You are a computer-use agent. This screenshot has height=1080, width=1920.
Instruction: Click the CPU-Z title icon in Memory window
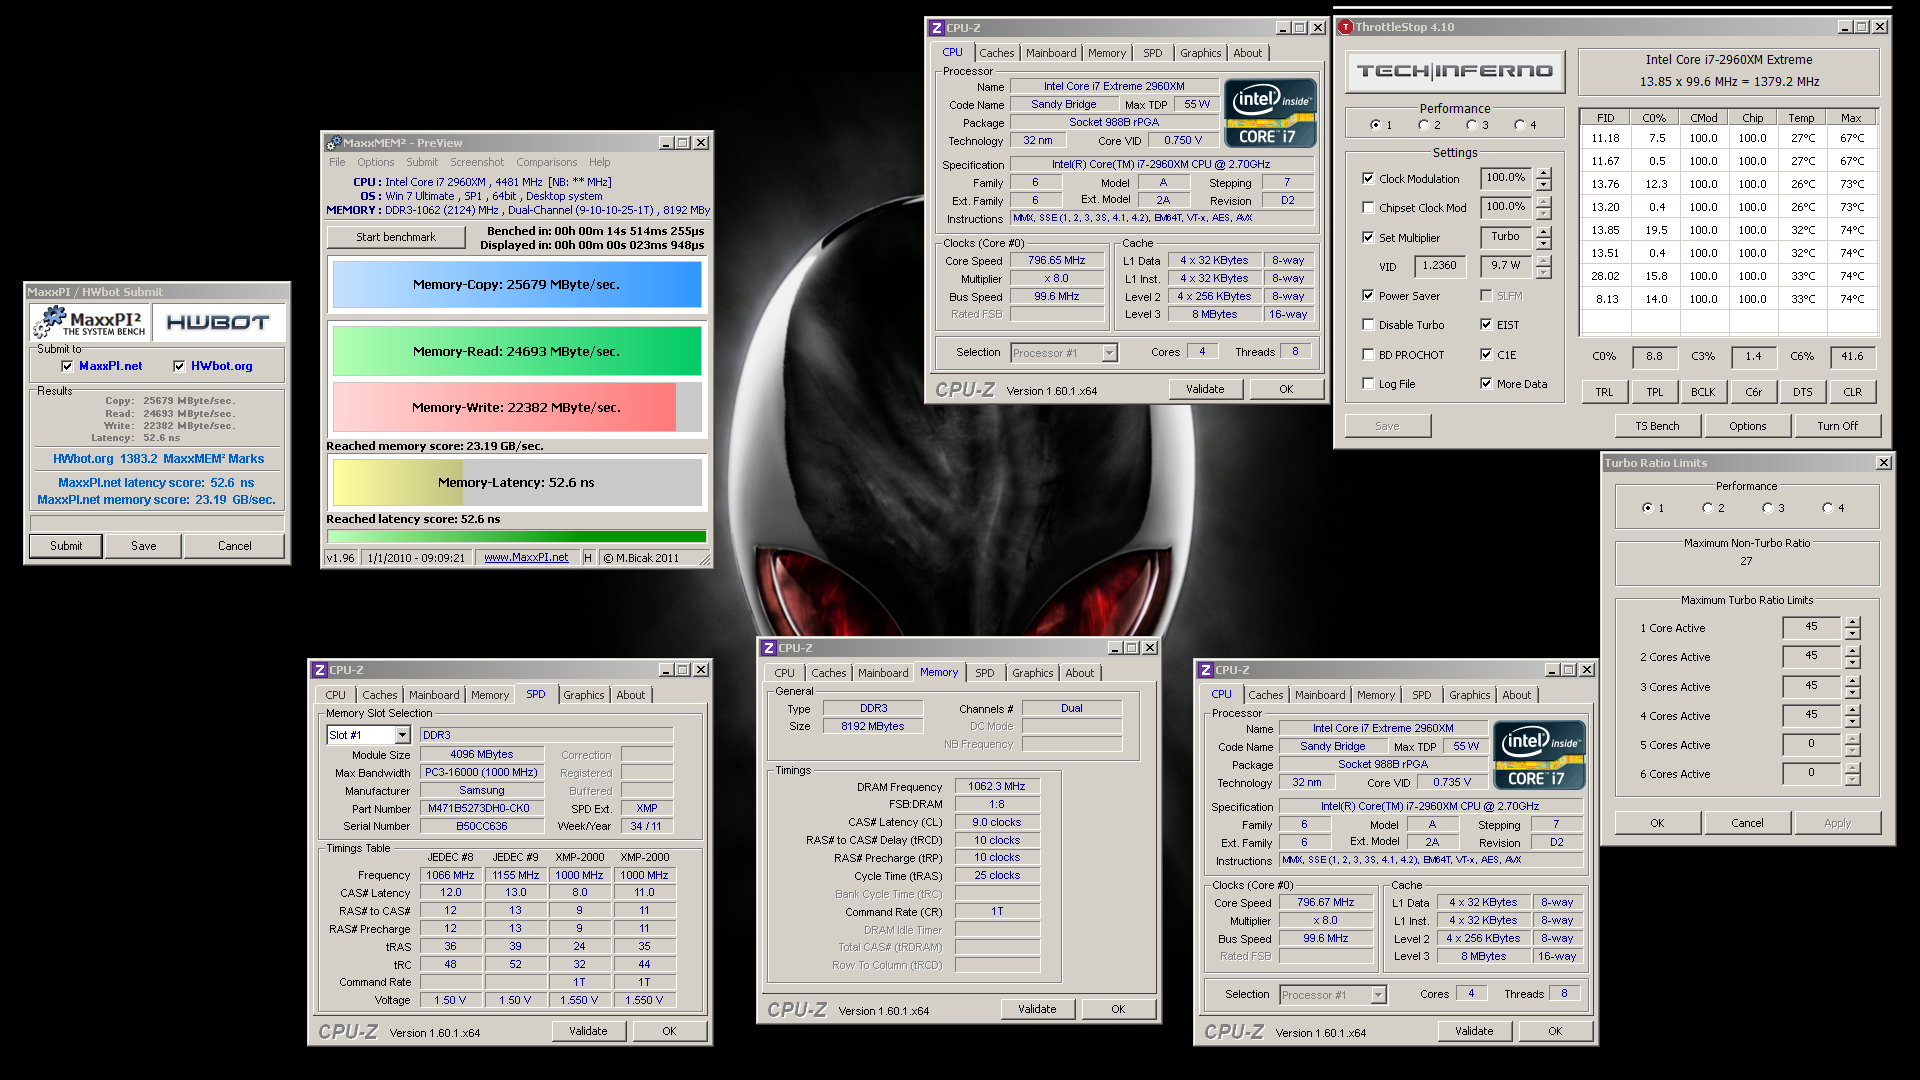coord(769,648)
